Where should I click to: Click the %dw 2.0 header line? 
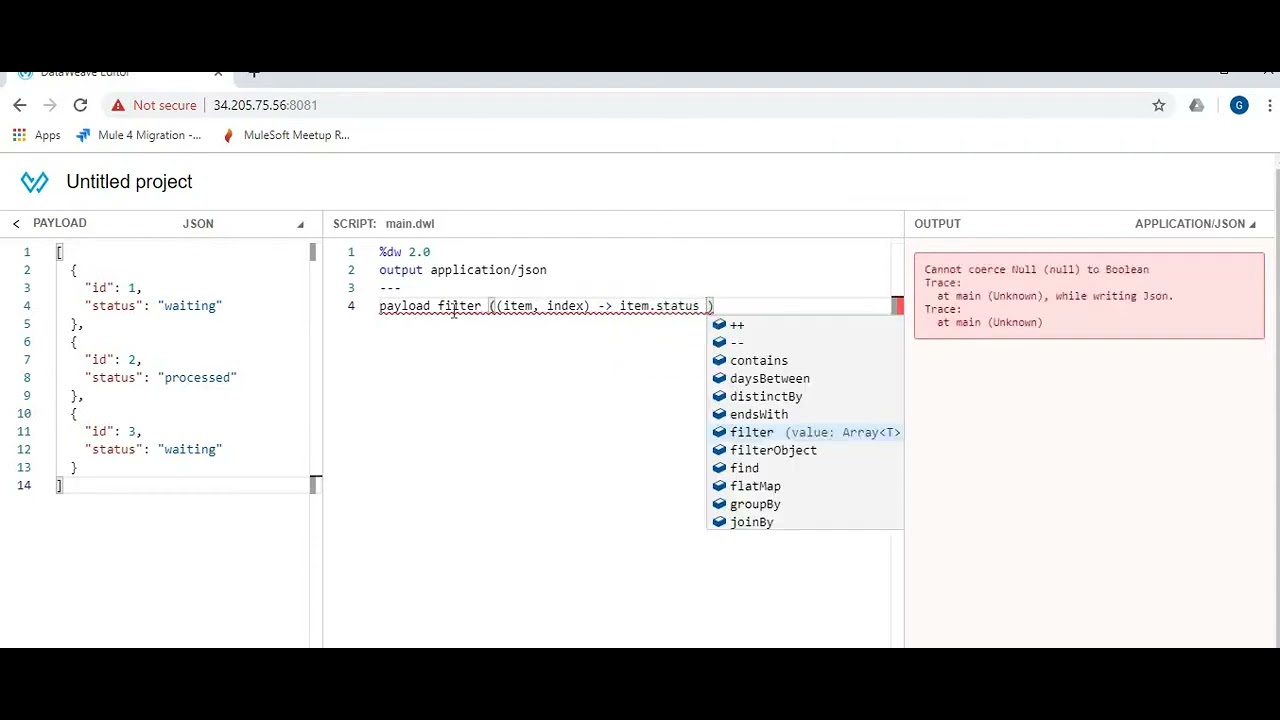[x=404, y=252]
